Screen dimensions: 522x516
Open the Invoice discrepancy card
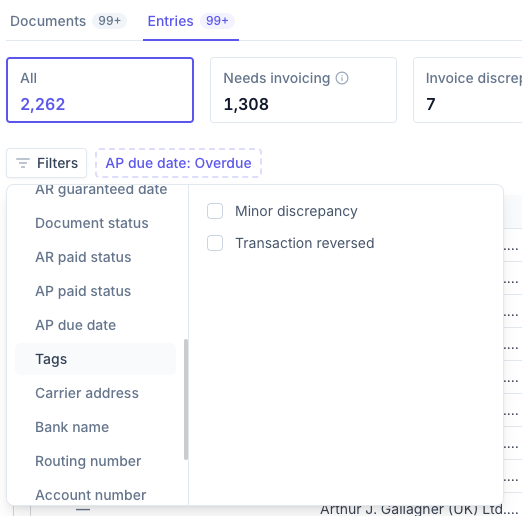point(468,90)
